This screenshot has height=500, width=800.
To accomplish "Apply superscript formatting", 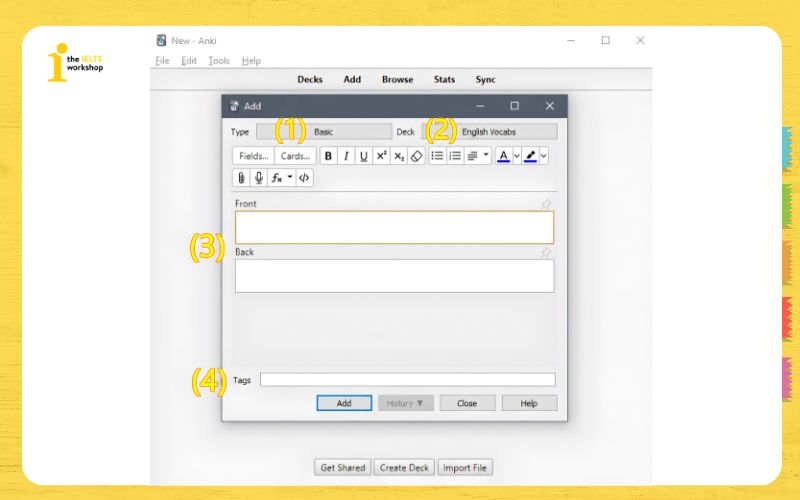I will click(x=381, y=156).
